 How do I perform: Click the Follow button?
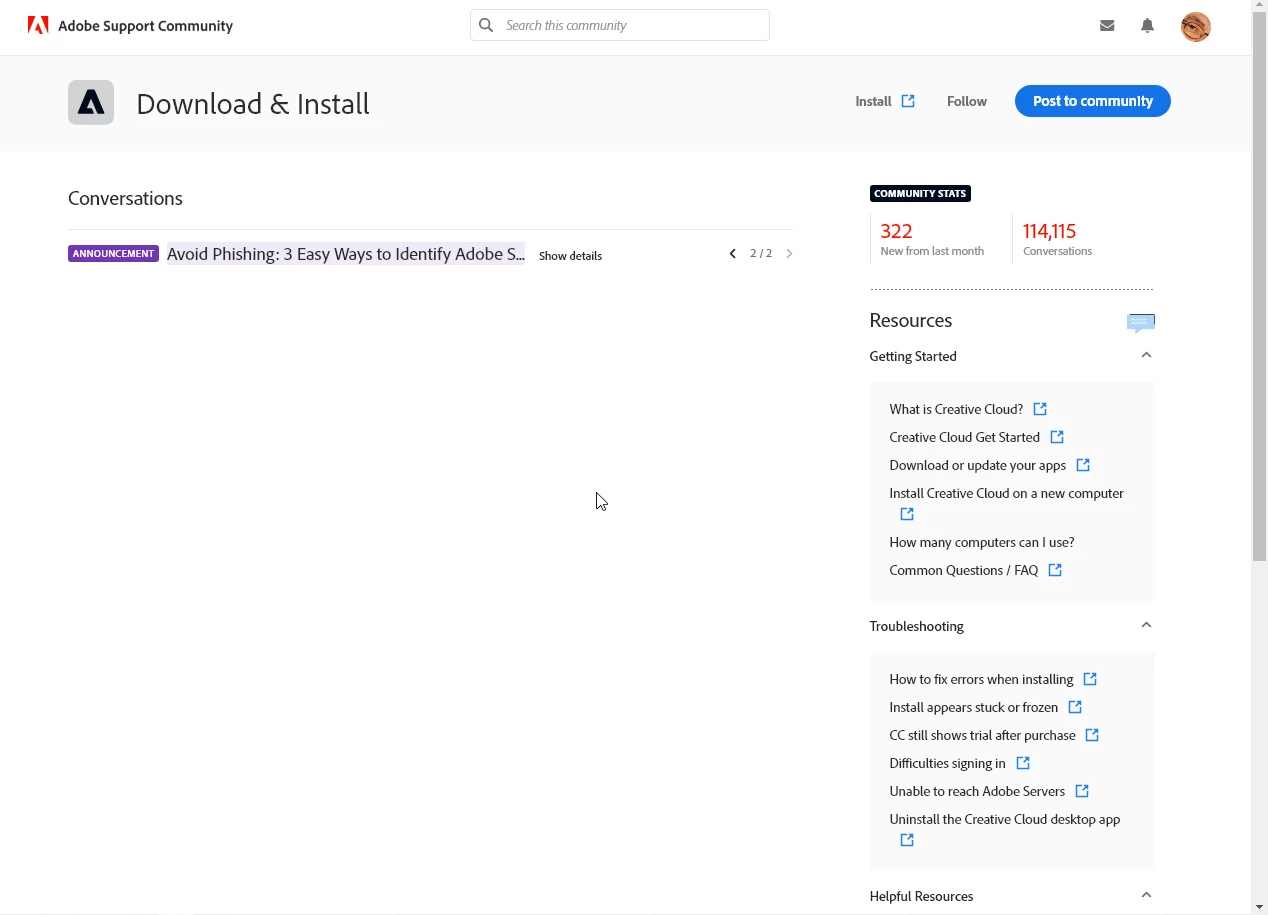[967, 101]
